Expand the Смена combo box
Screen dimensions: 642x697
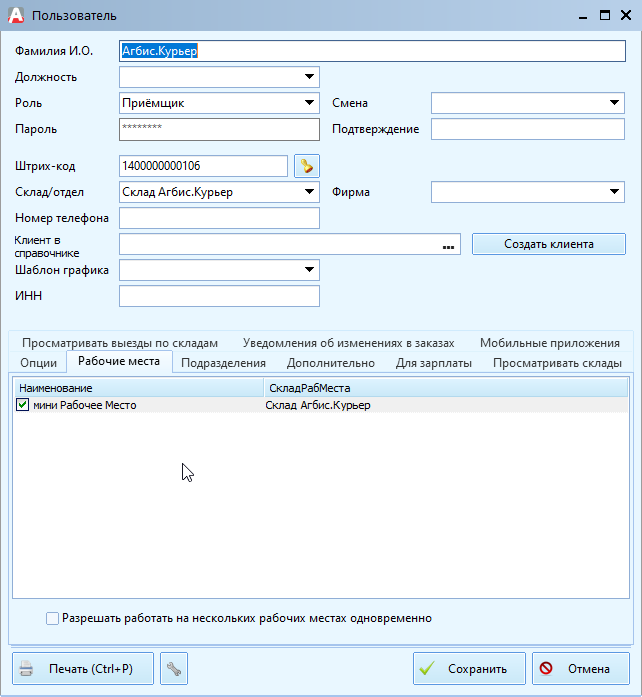614,103
